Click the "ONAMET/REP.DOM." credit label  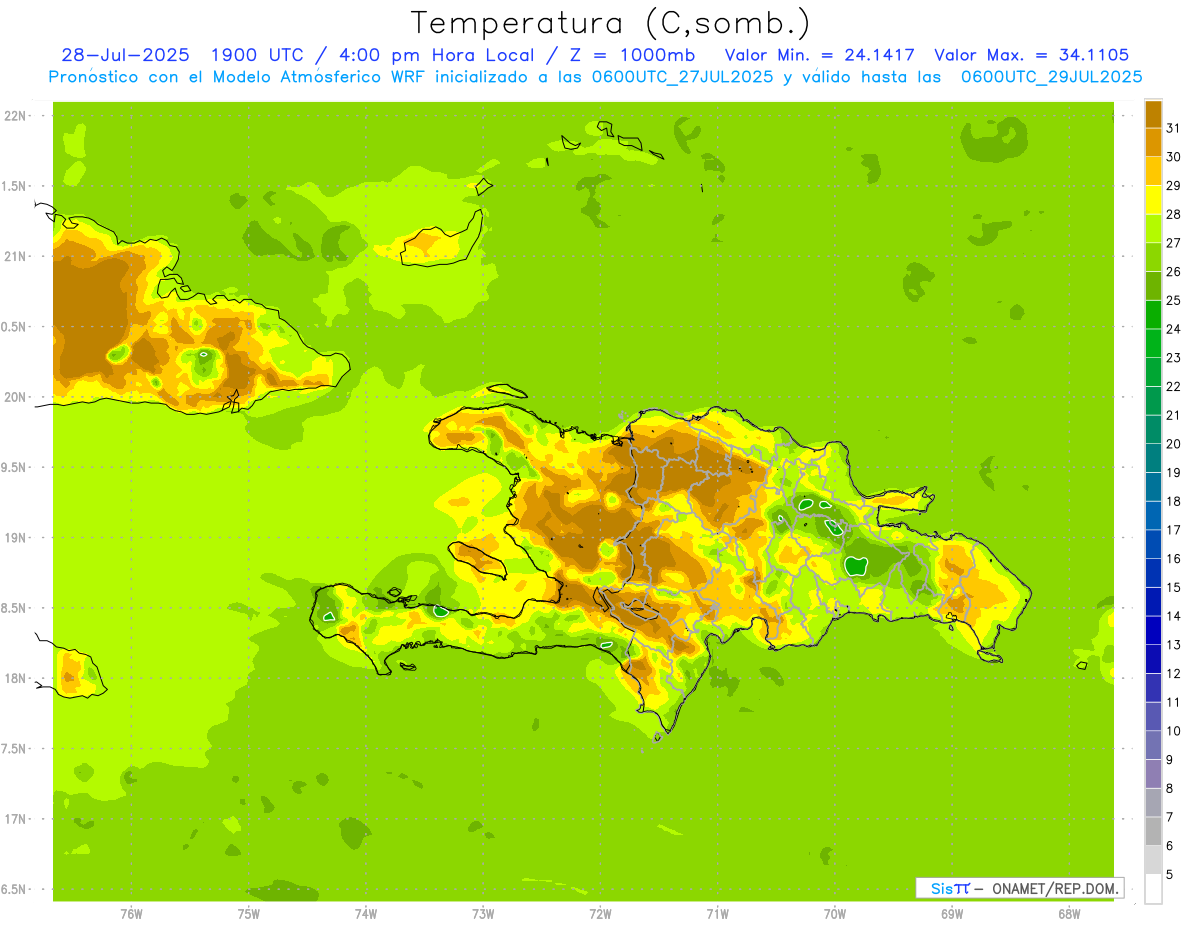[x=1054, y=888]
